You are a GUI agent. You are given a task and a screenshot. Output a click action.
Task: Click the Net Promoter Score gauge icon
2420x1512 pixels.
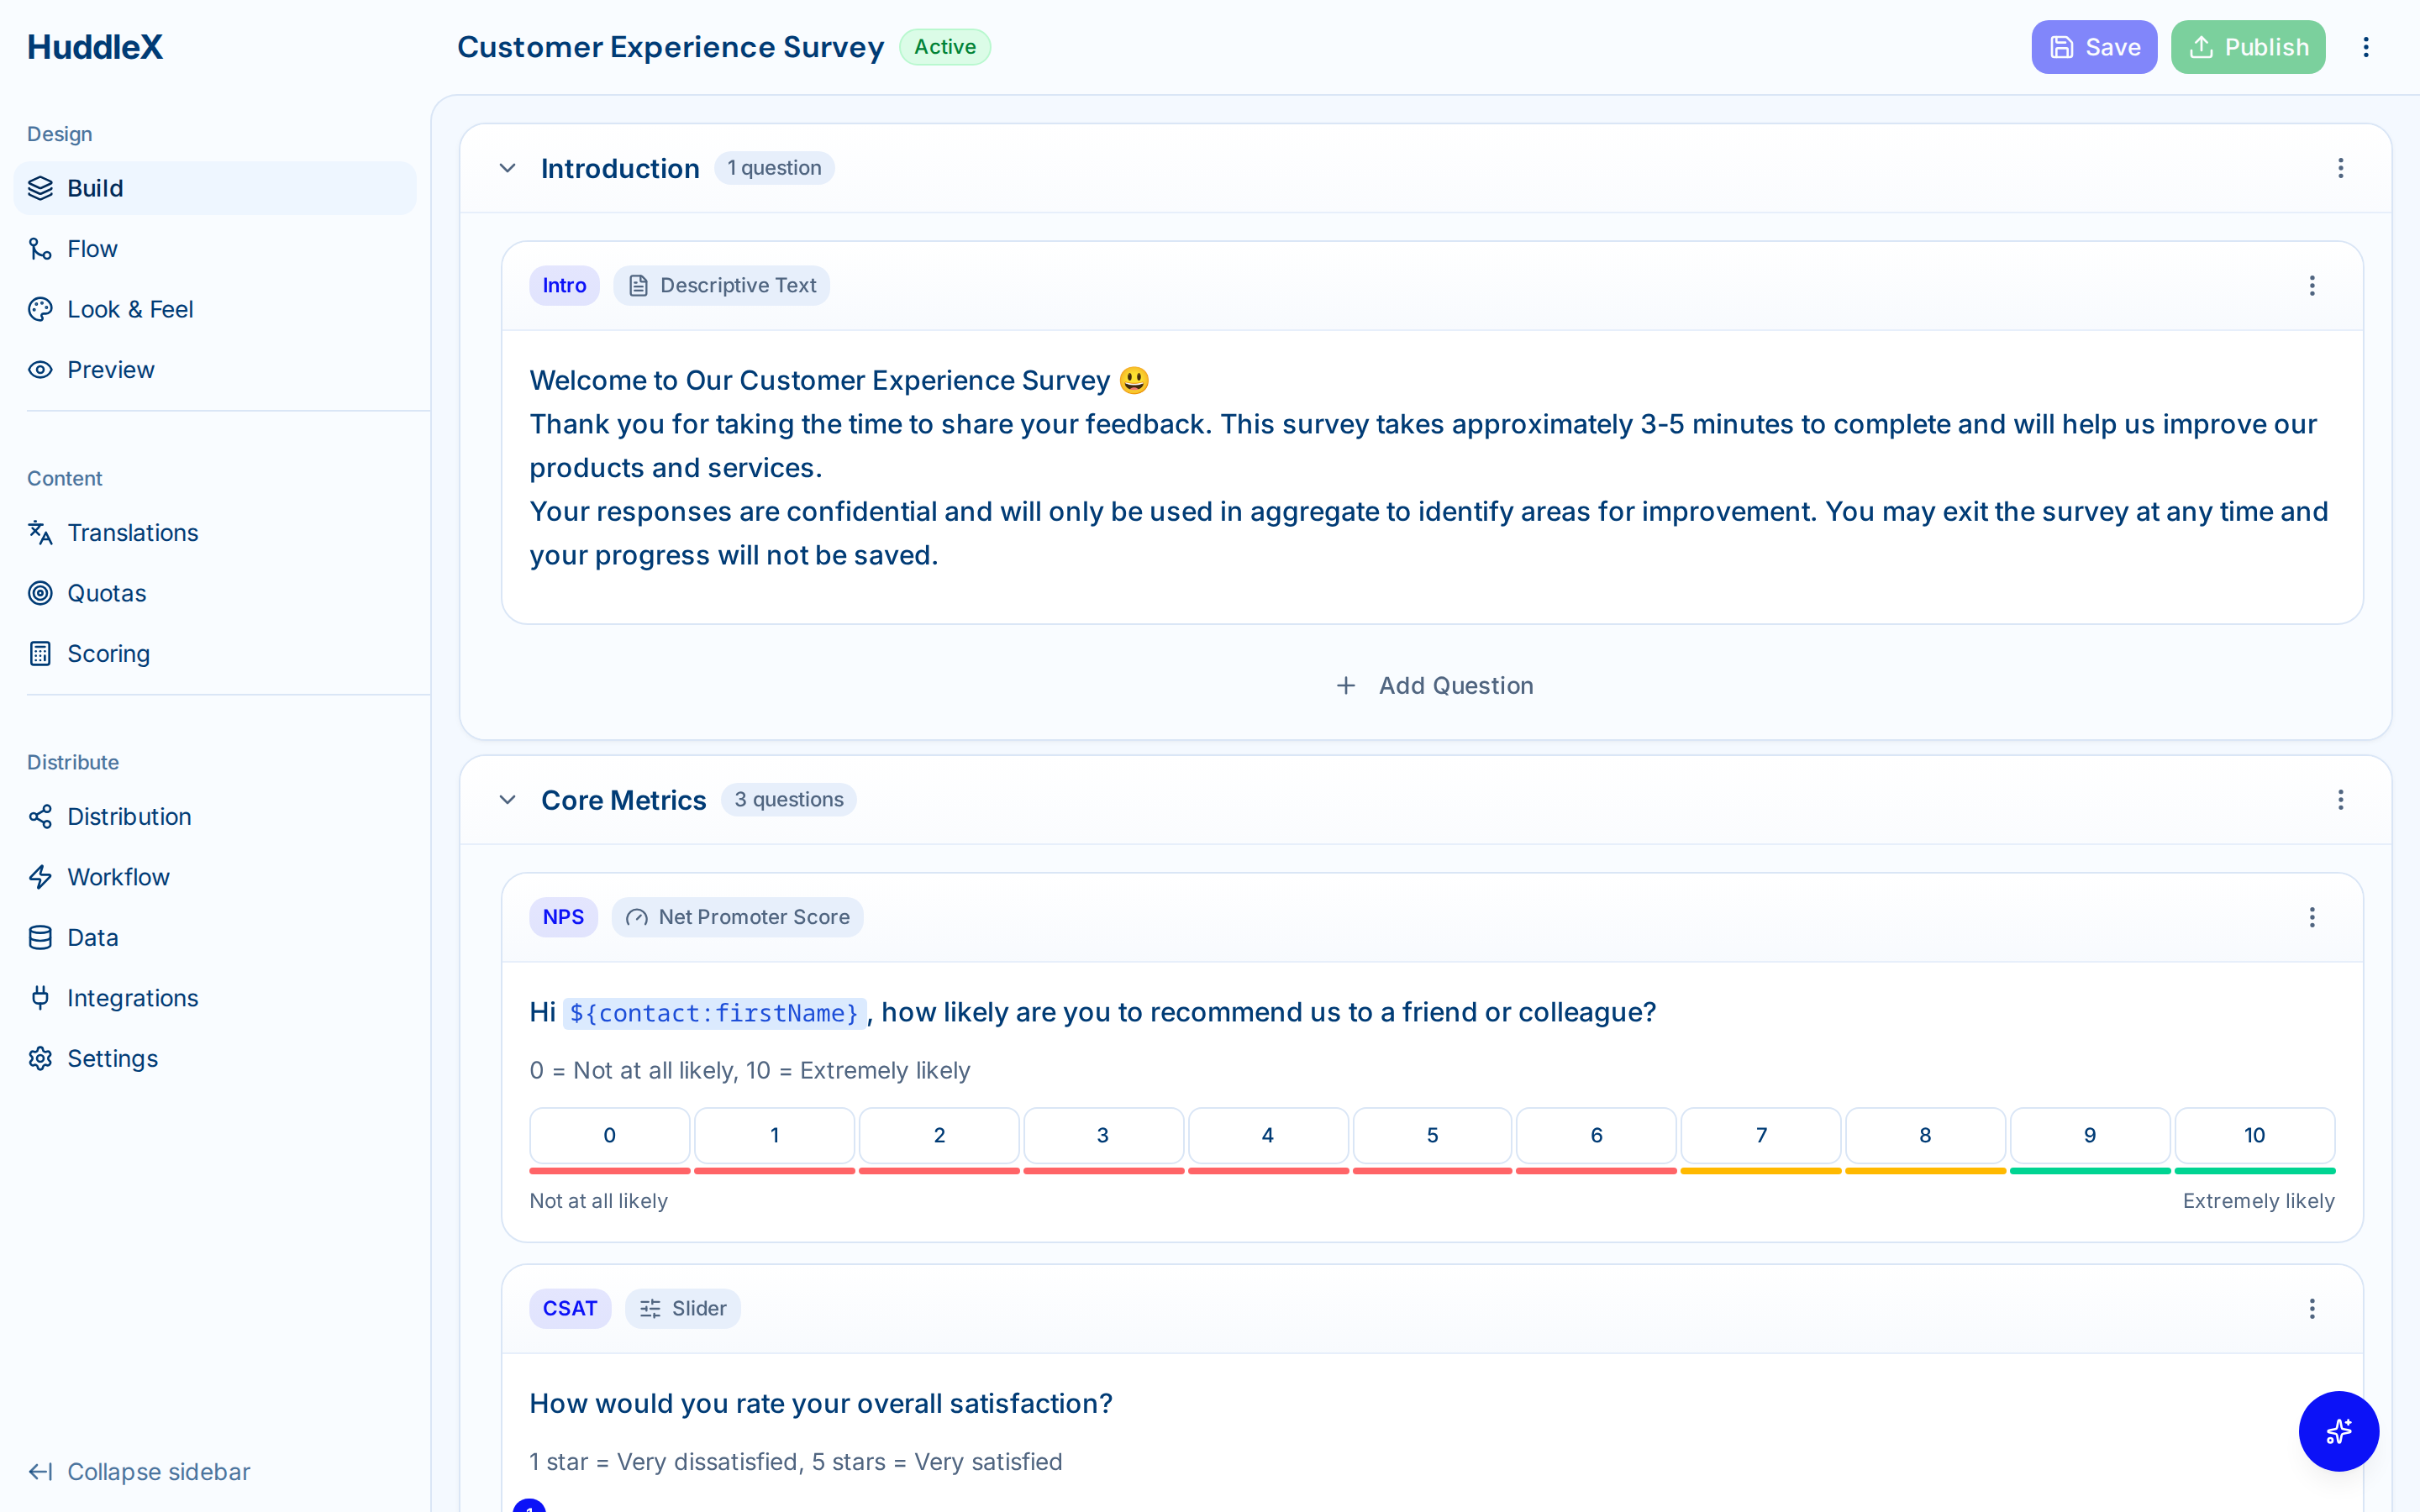coord(636,917)
